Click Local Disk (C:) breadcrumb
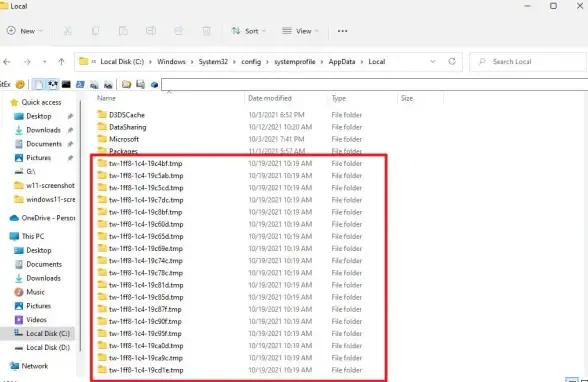The height and width of the screenshot is (382, 588). point(122,62)
